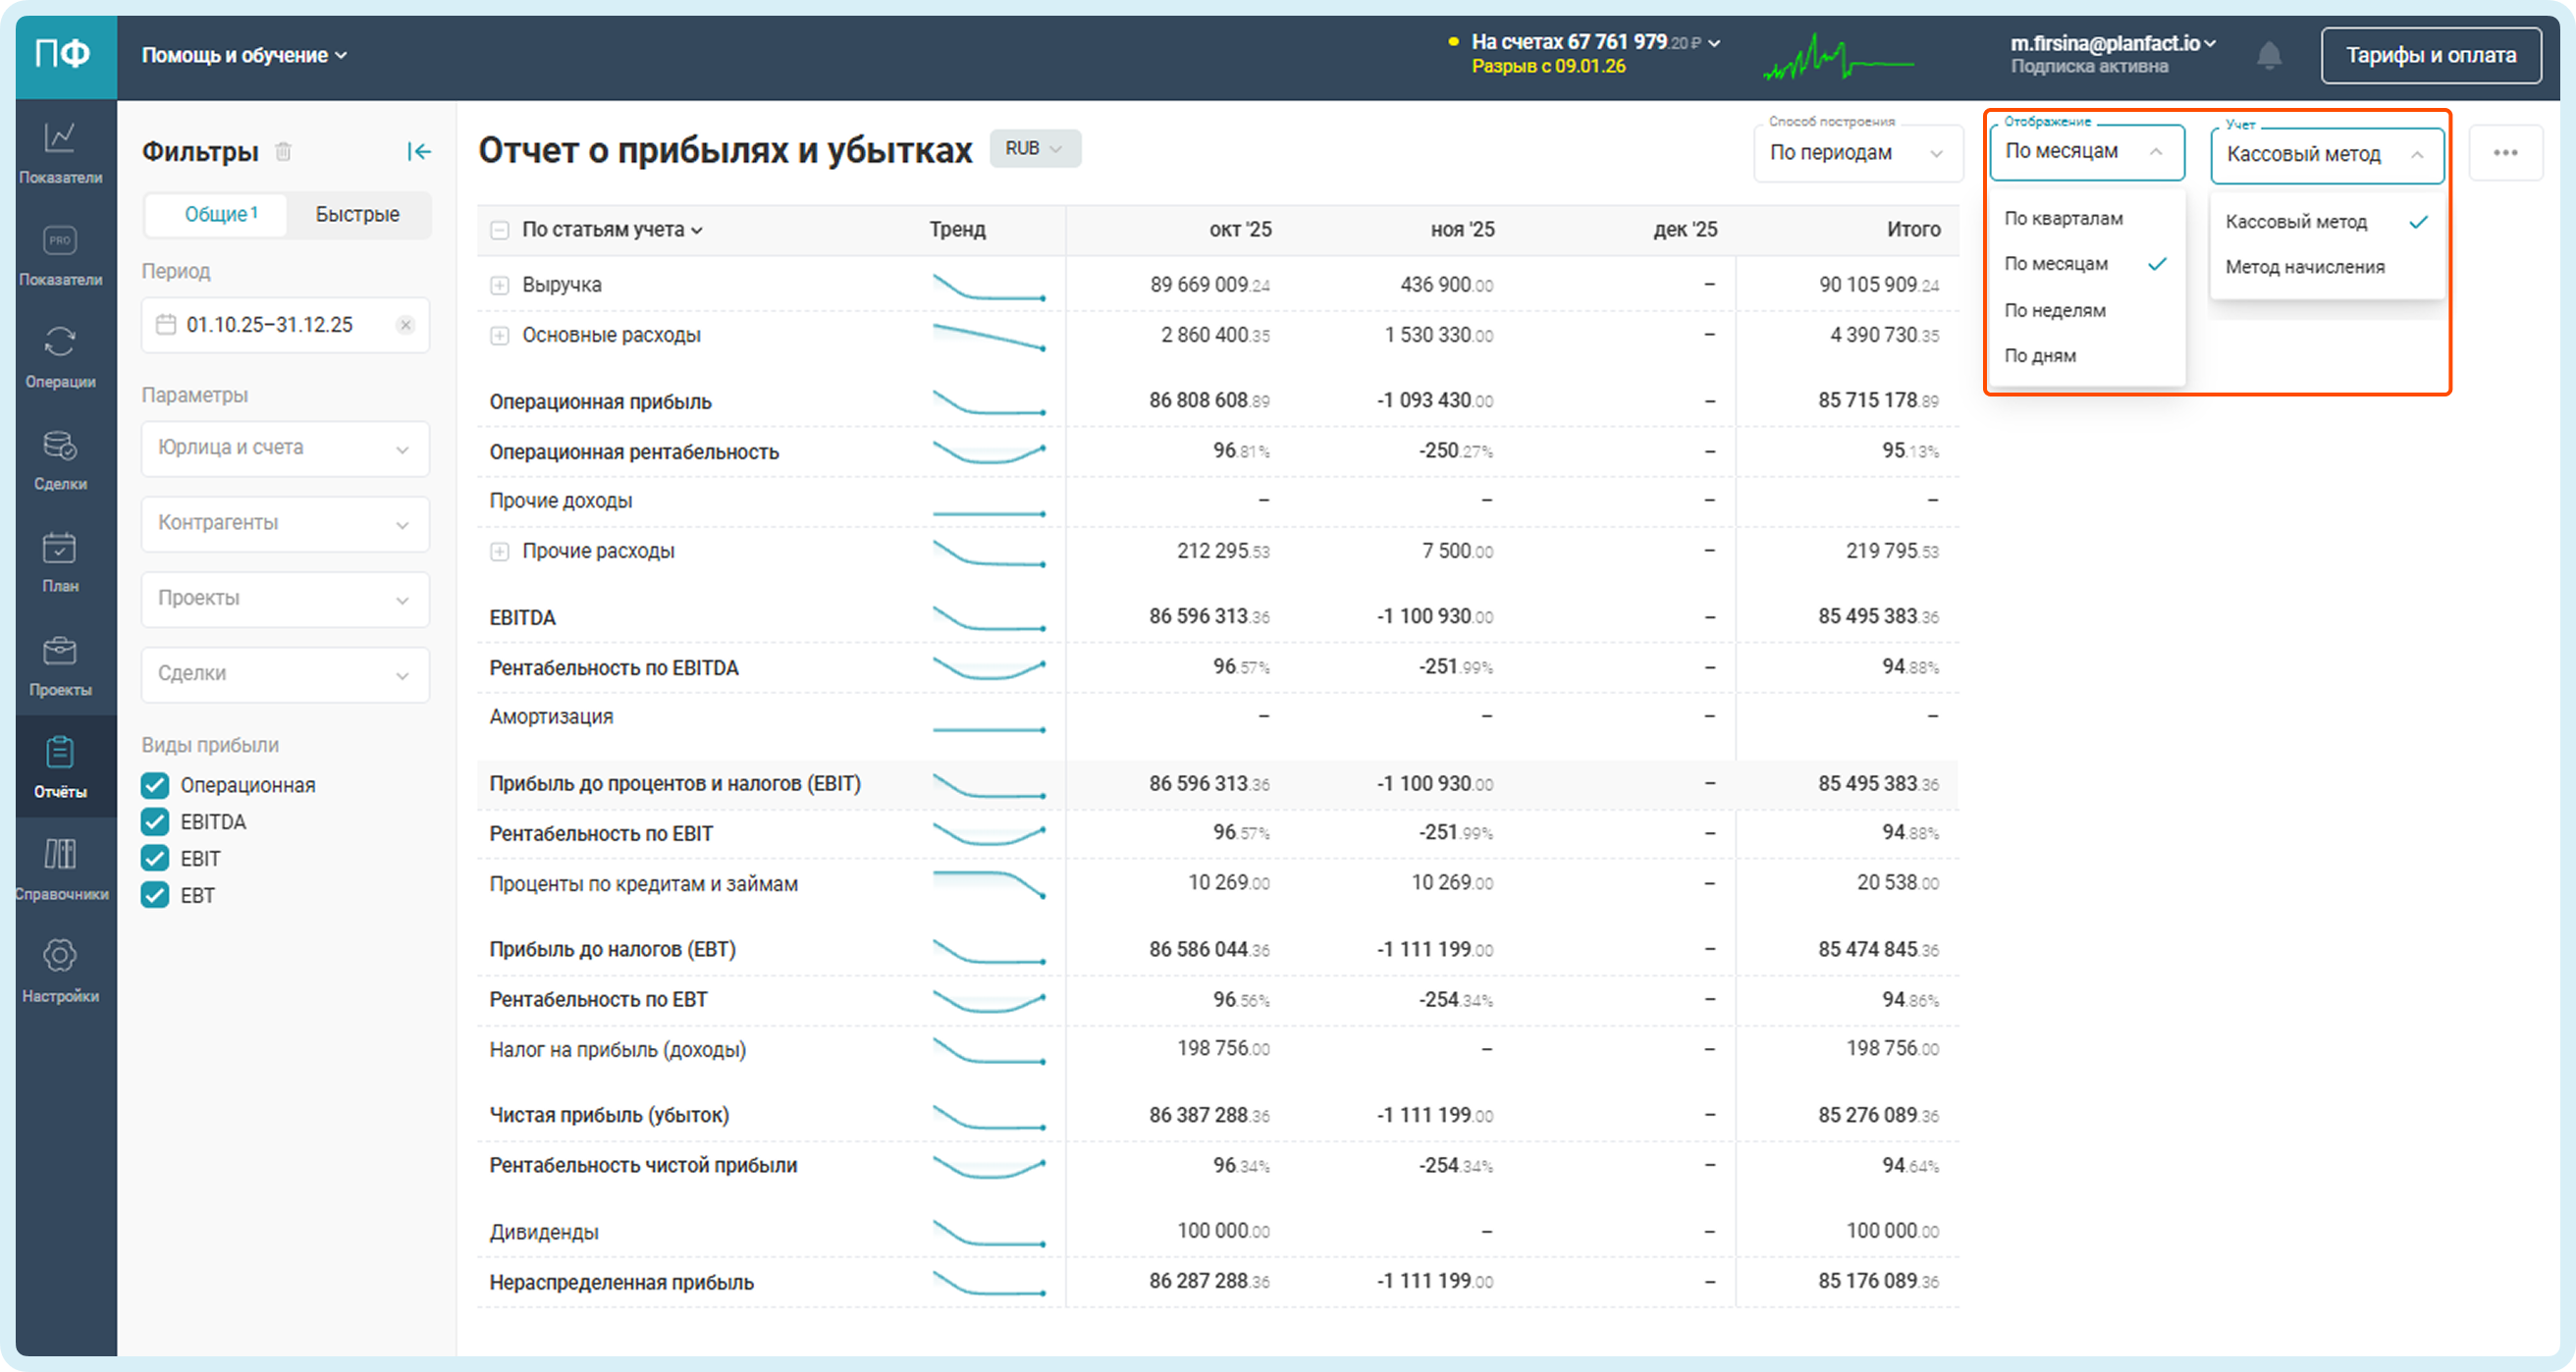
Task: Collapse the filters panel arrow icon
Action: [419, 151]
